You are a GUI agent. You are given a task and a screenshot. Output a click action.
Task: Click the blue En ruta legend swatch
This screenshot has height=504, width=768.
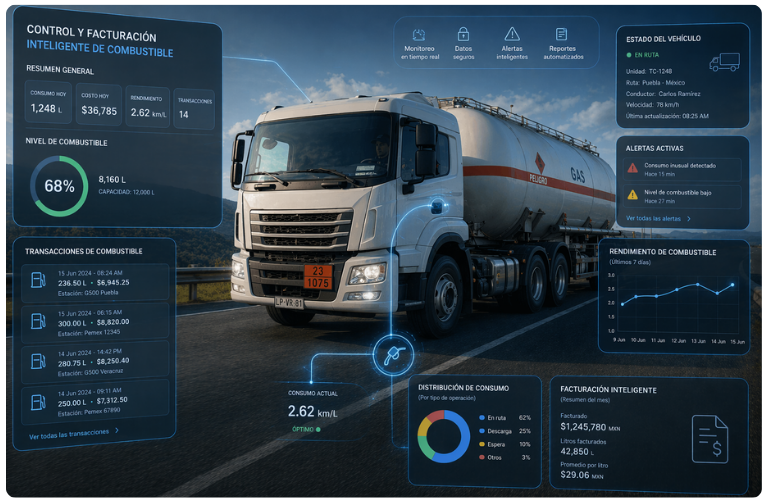[x=482, y=417]
